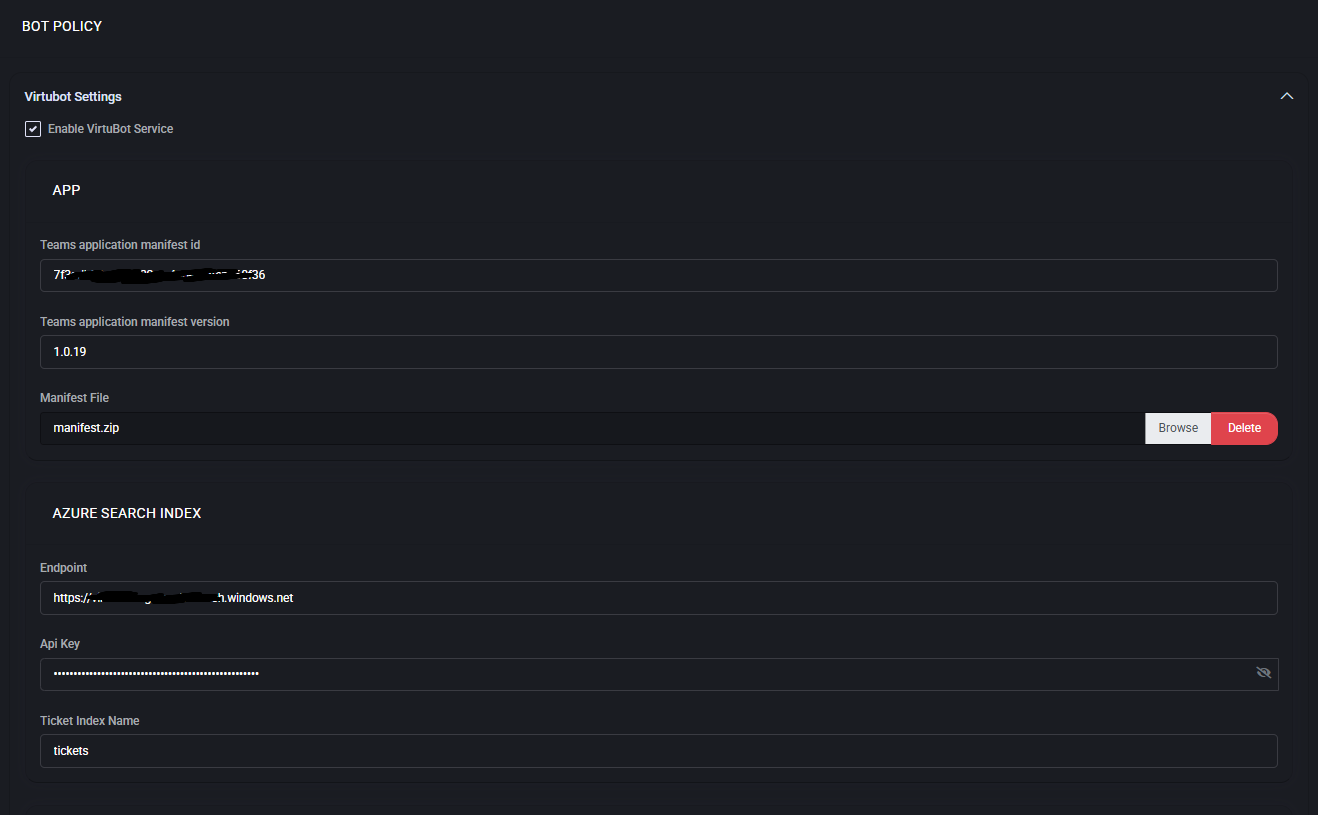Click the Azure search Endpoint URL field

coord(658,598)
